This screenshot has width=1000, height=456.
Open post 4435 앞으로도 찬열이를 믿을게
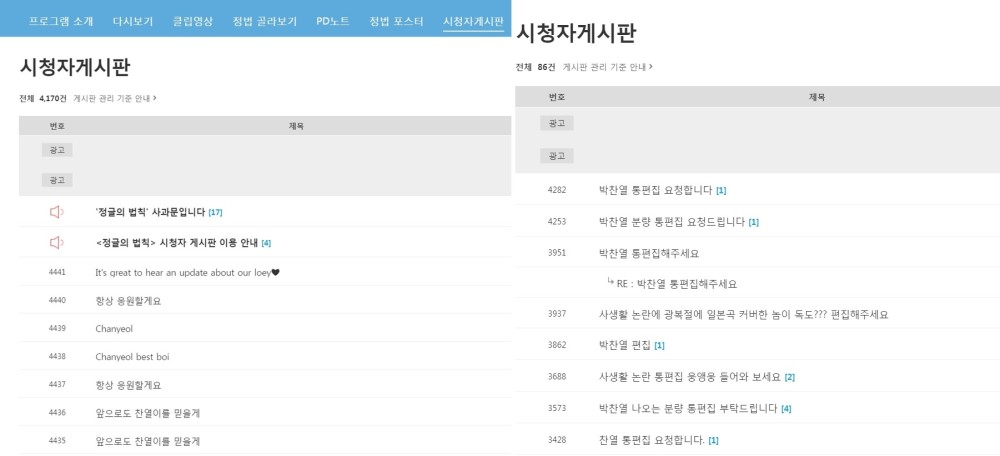point(148,441)
